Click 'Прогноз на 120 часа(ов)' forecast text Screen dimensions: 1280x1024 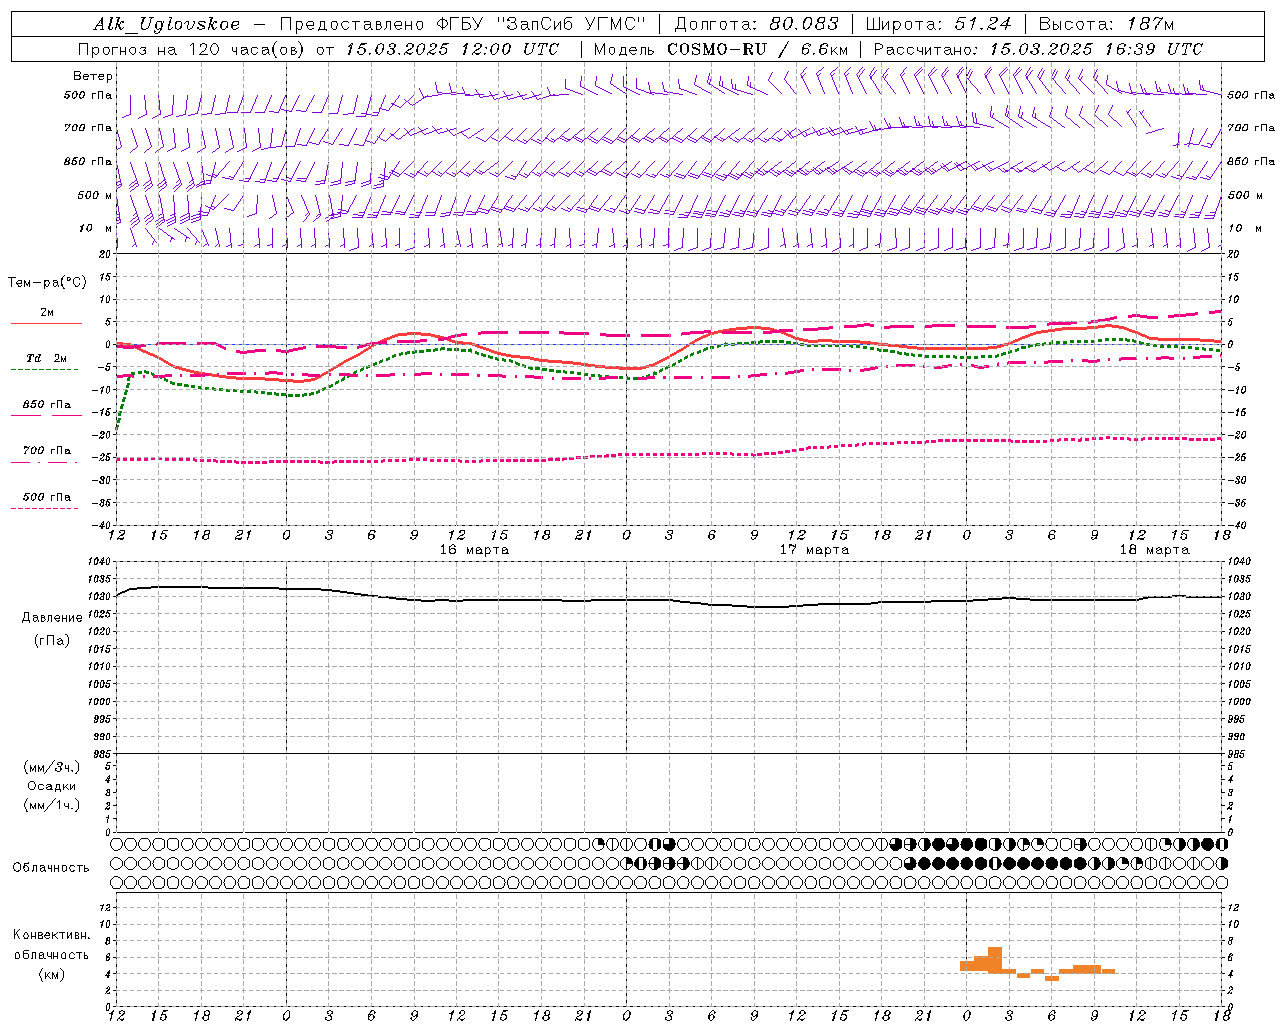tap(193, 49)
